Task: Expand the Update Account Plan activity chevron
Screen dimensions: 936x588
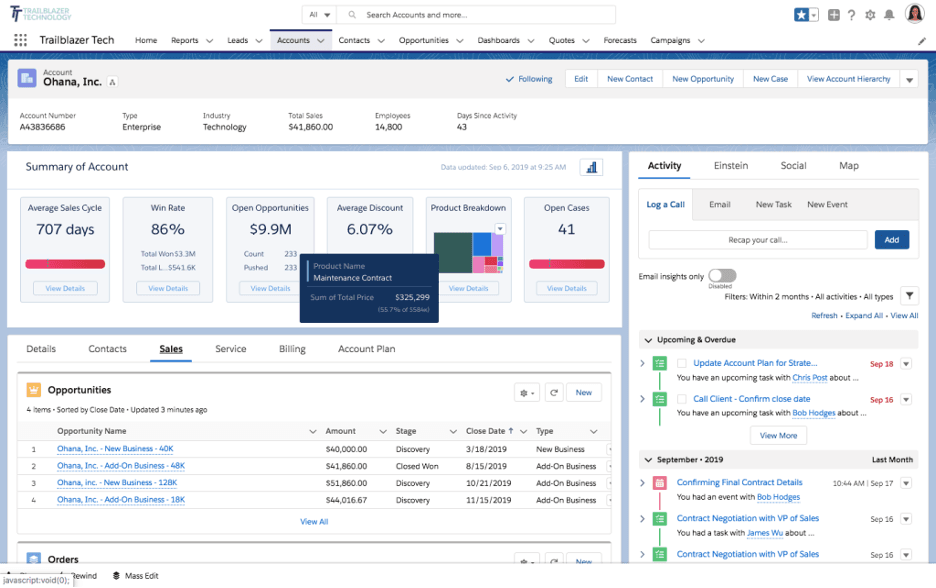Action: [642, 362]
